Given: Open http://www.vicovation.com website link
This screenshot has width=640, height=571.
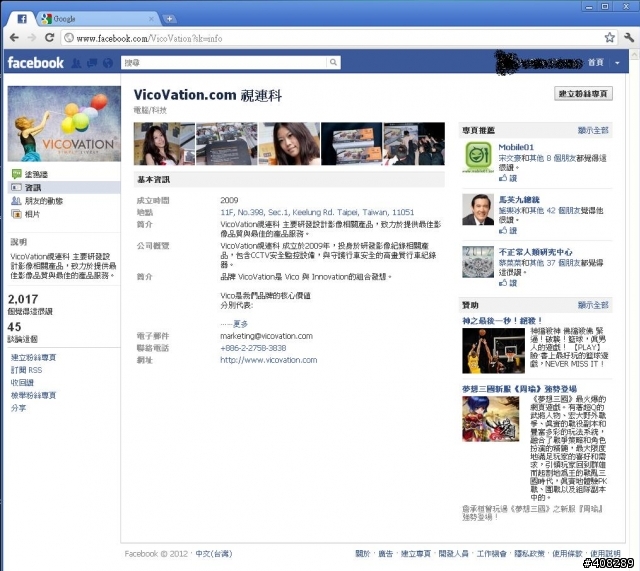Looking at the screenshot, I should tap(269, 360).
